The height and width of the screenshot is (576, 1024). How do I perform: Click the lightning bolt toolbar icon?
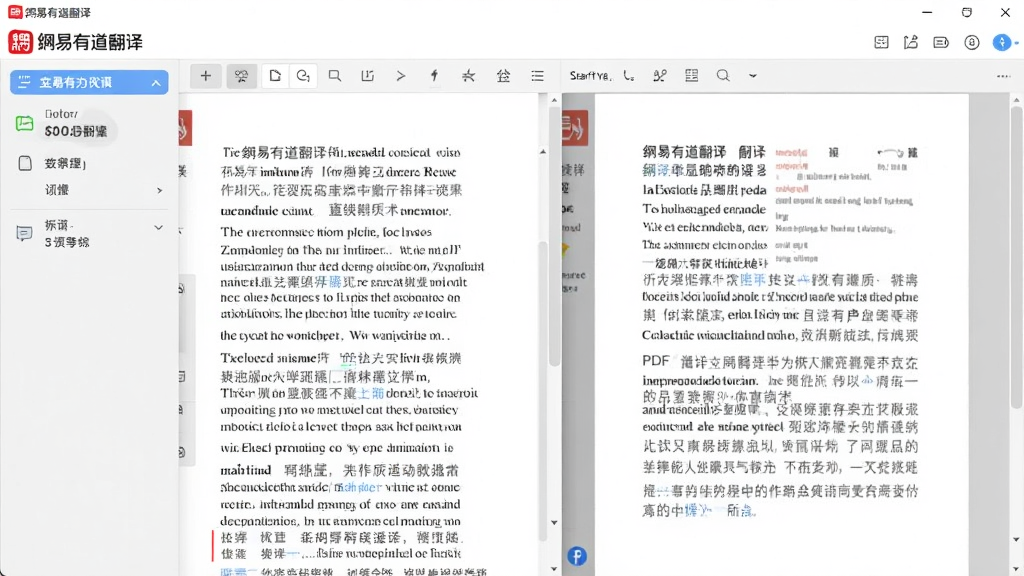(x=434, y=76)
